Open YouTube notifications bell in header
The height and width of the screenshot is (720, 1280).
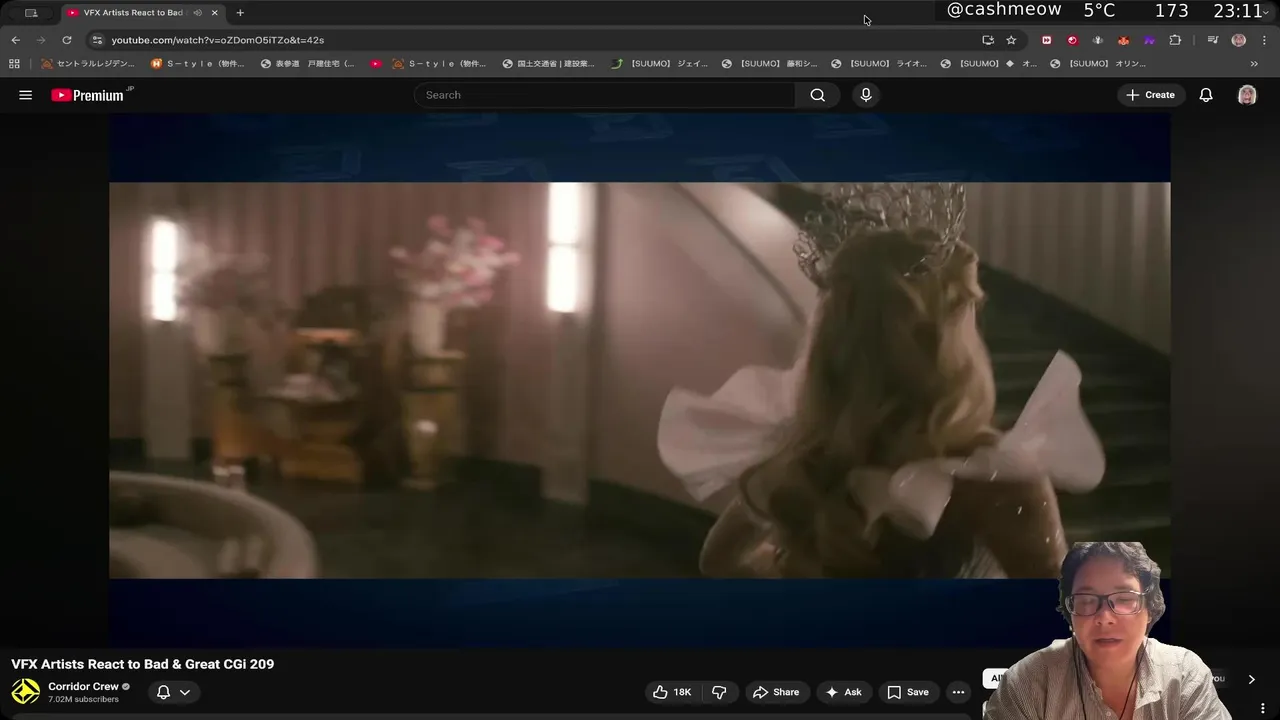[1206, 95]
